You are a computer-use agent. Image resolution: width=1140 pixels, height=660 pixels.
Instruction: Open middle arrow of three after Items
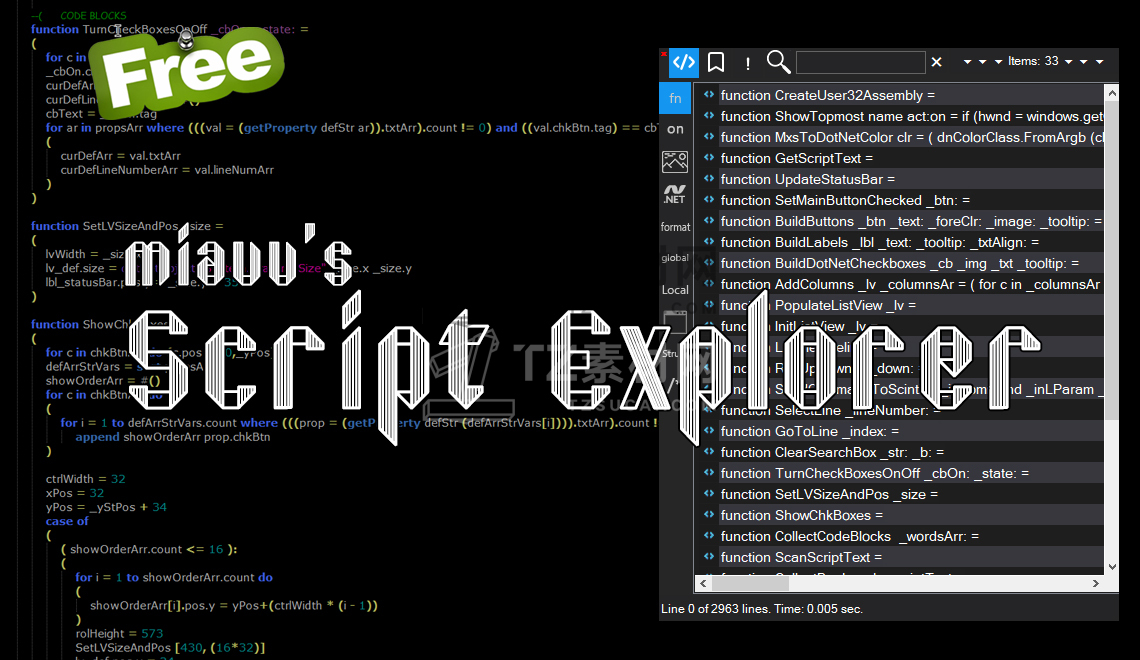click(1084, 63)
